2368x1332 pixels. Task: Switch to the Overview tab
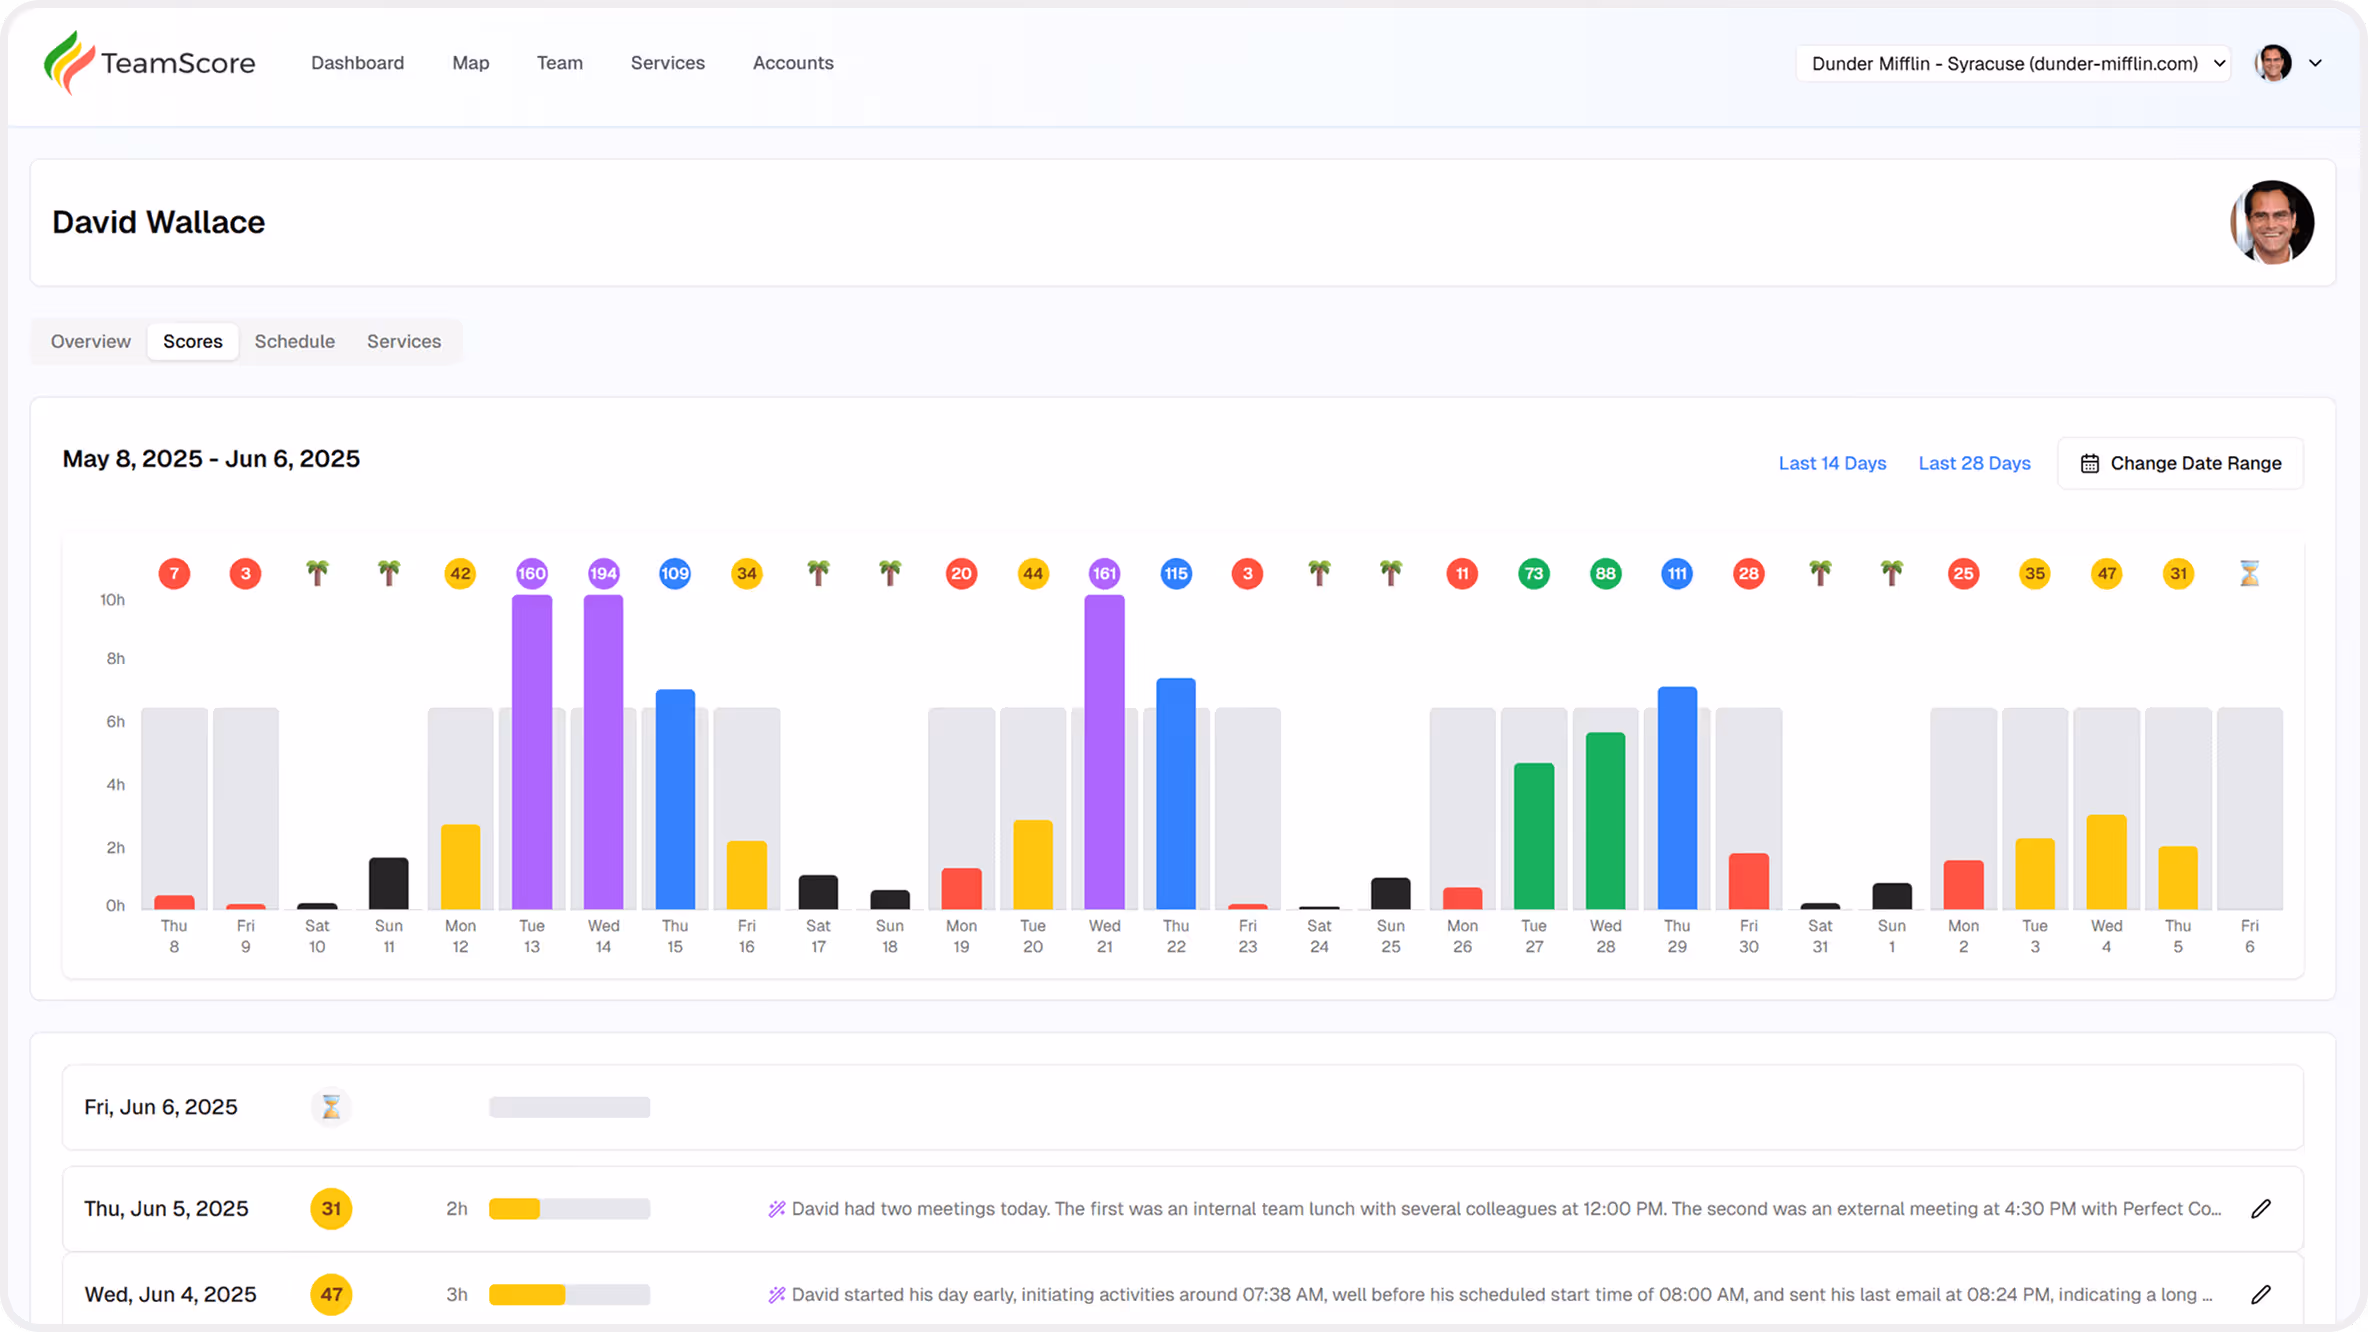tap(91, 341)
